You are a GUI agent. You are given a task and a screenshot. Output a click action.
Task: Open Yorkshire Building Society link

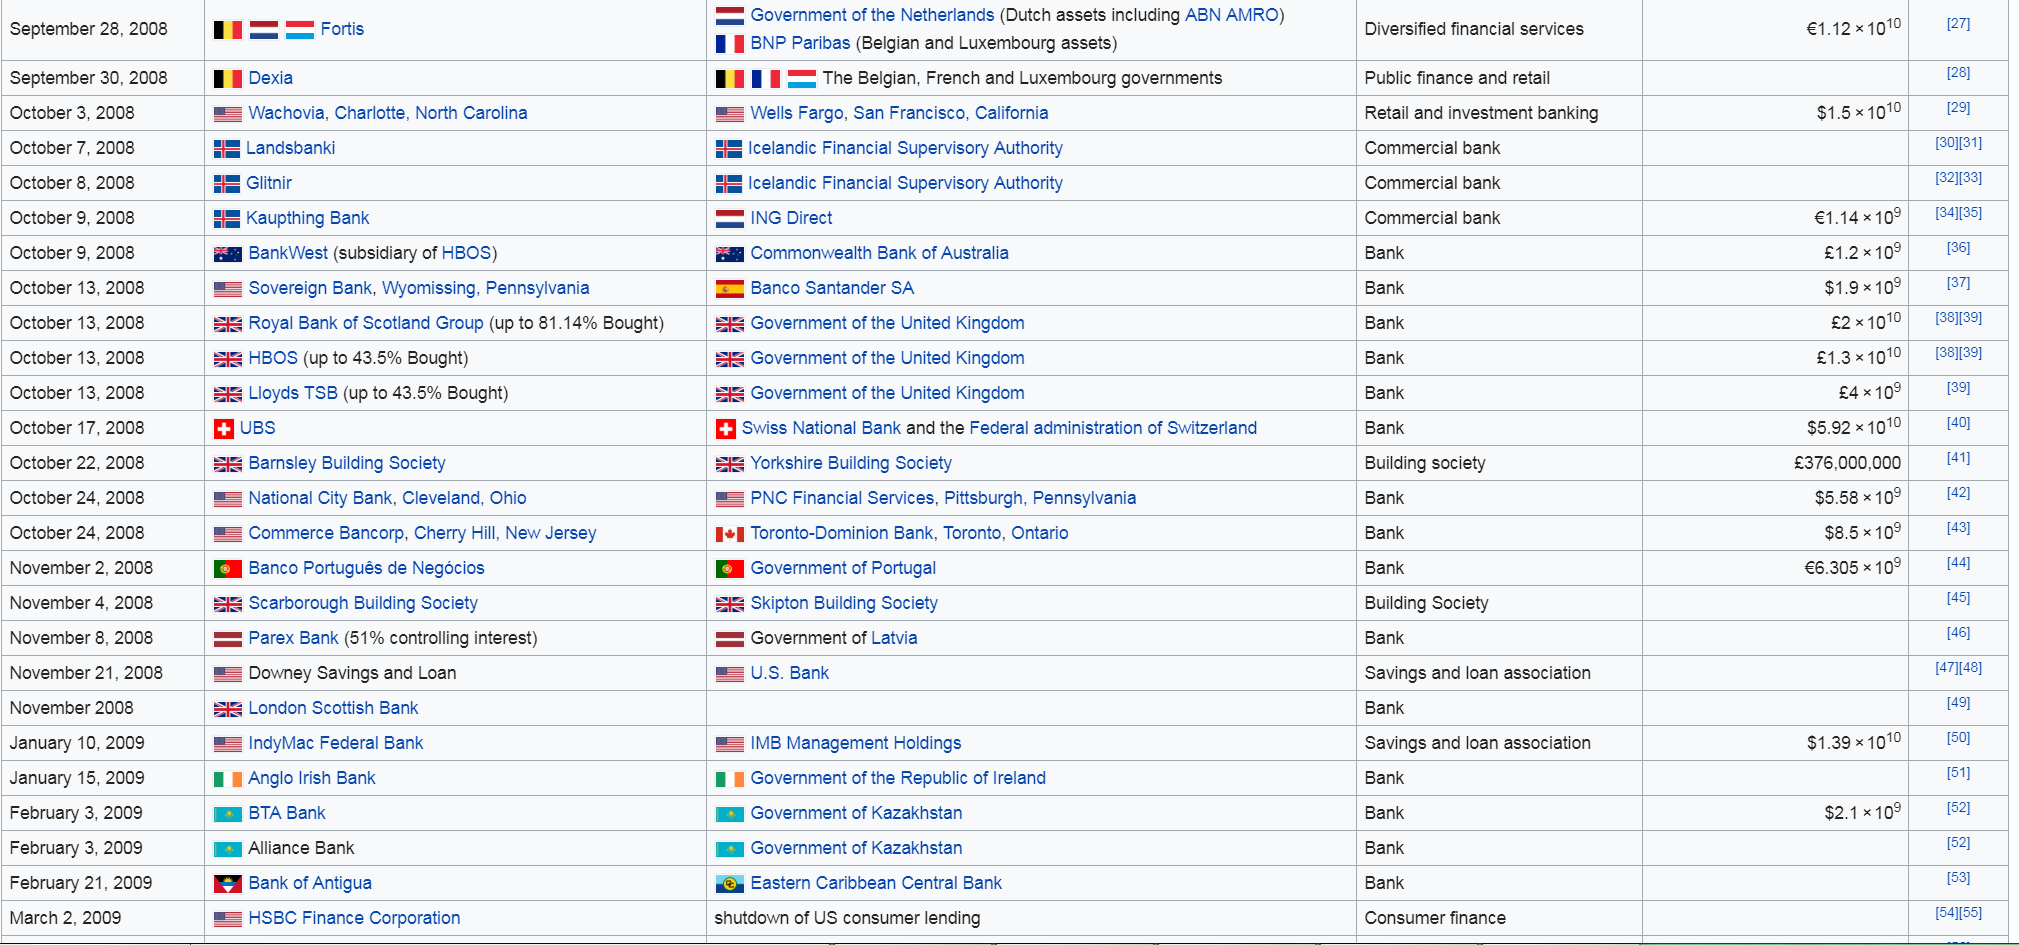click(851, 463)
